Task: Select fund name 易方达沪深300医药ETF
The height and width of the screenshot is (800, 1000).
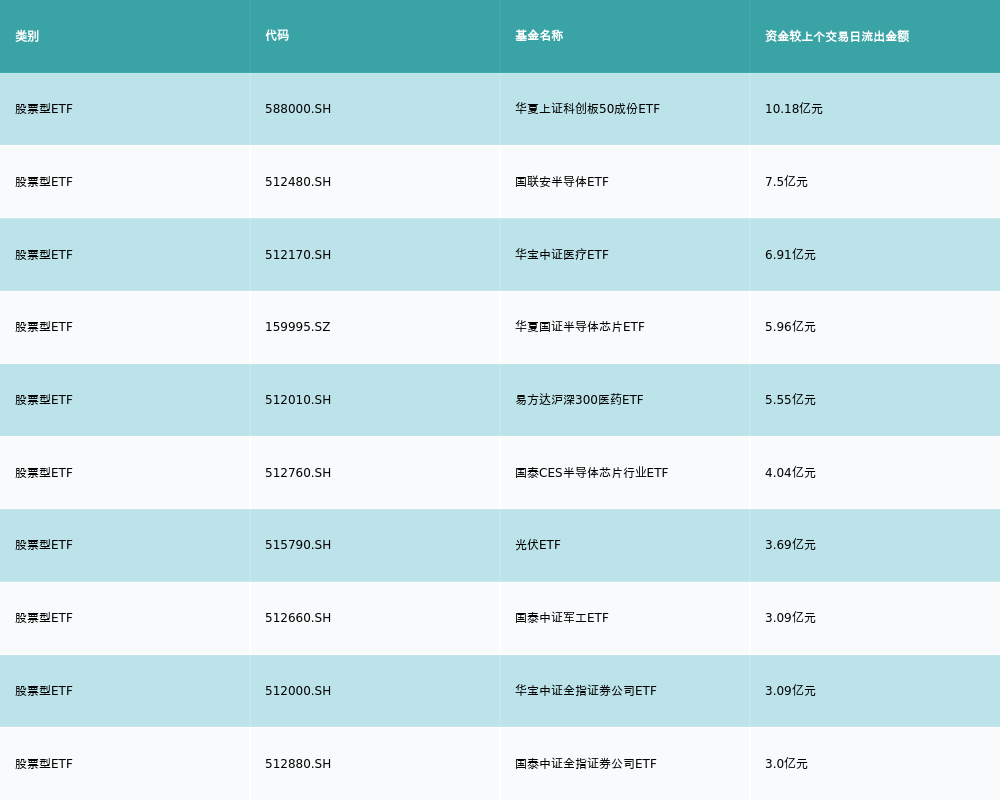Action: point(579,400)
